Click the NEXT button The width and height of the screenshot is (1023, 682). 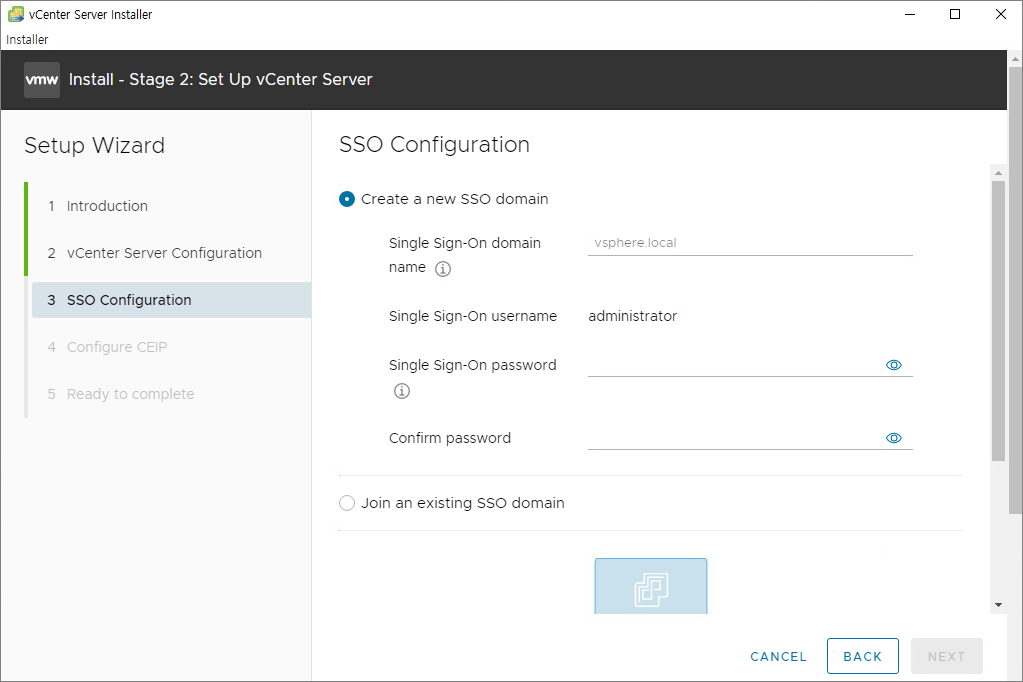click(x=947, y=656)
